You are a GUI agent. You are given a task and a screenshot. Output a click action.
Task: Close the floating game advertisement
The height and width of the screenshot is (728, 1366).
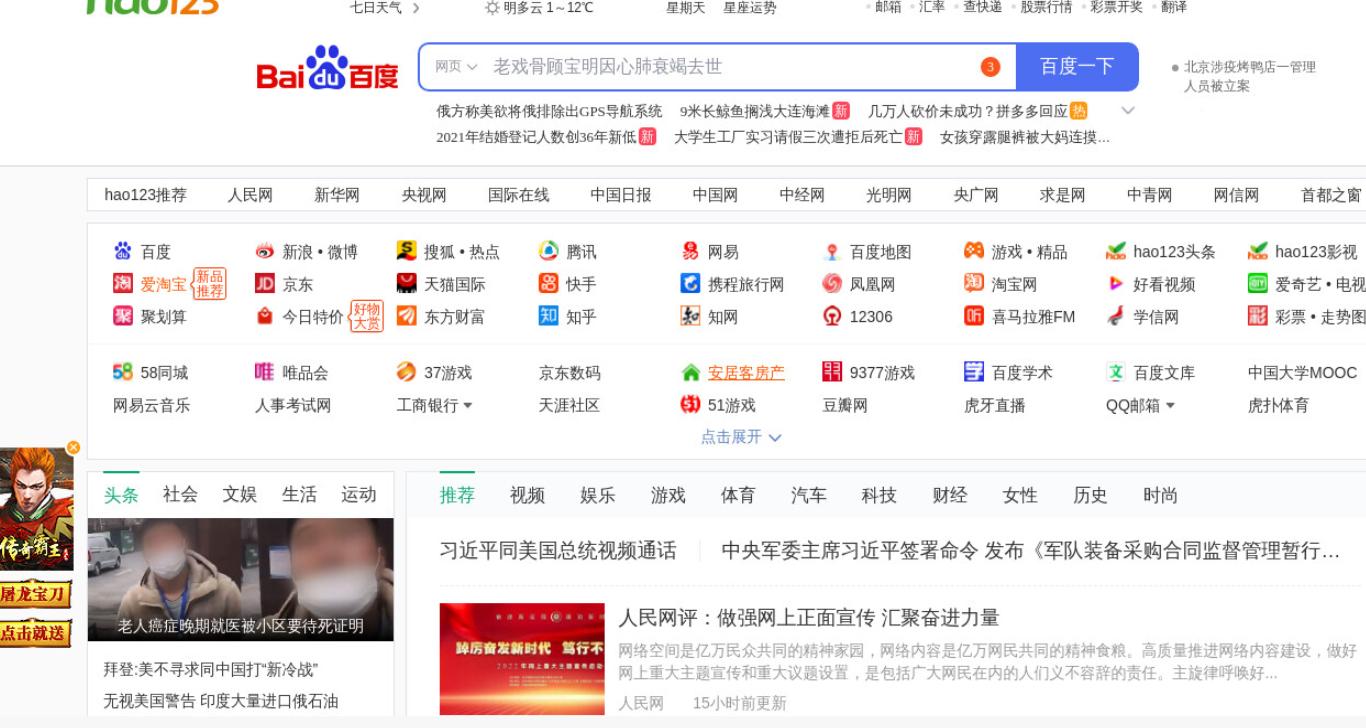(73, 448)
